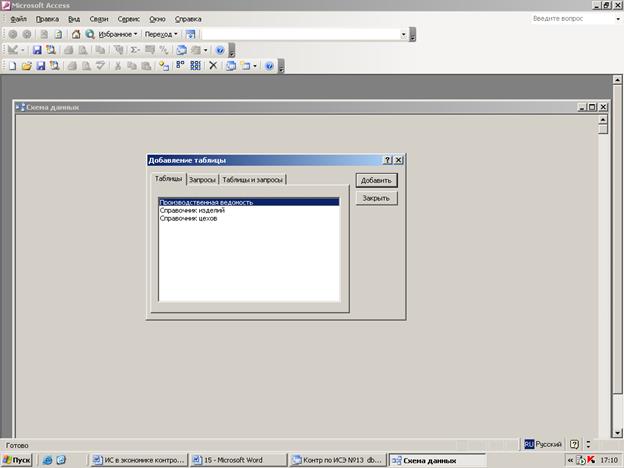Screen dimensions: 624x468
Task: Open the Связи menu
Action: pos(99,19)
